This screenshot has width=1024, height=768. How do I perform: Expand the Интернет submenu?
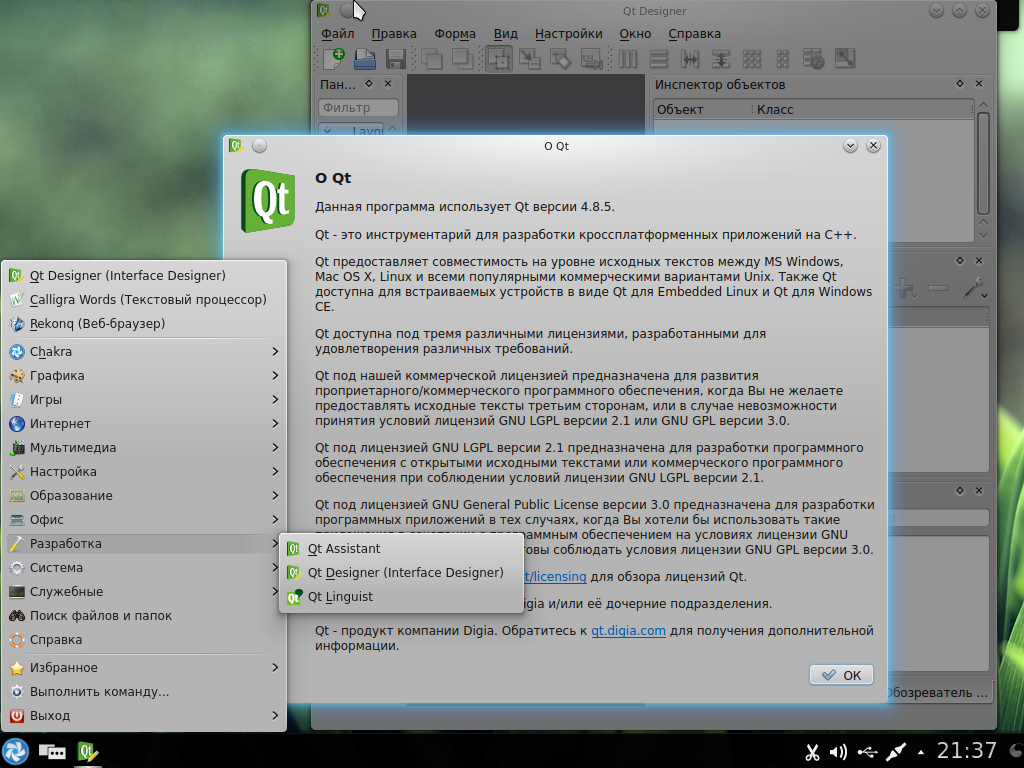click(144, 424)
